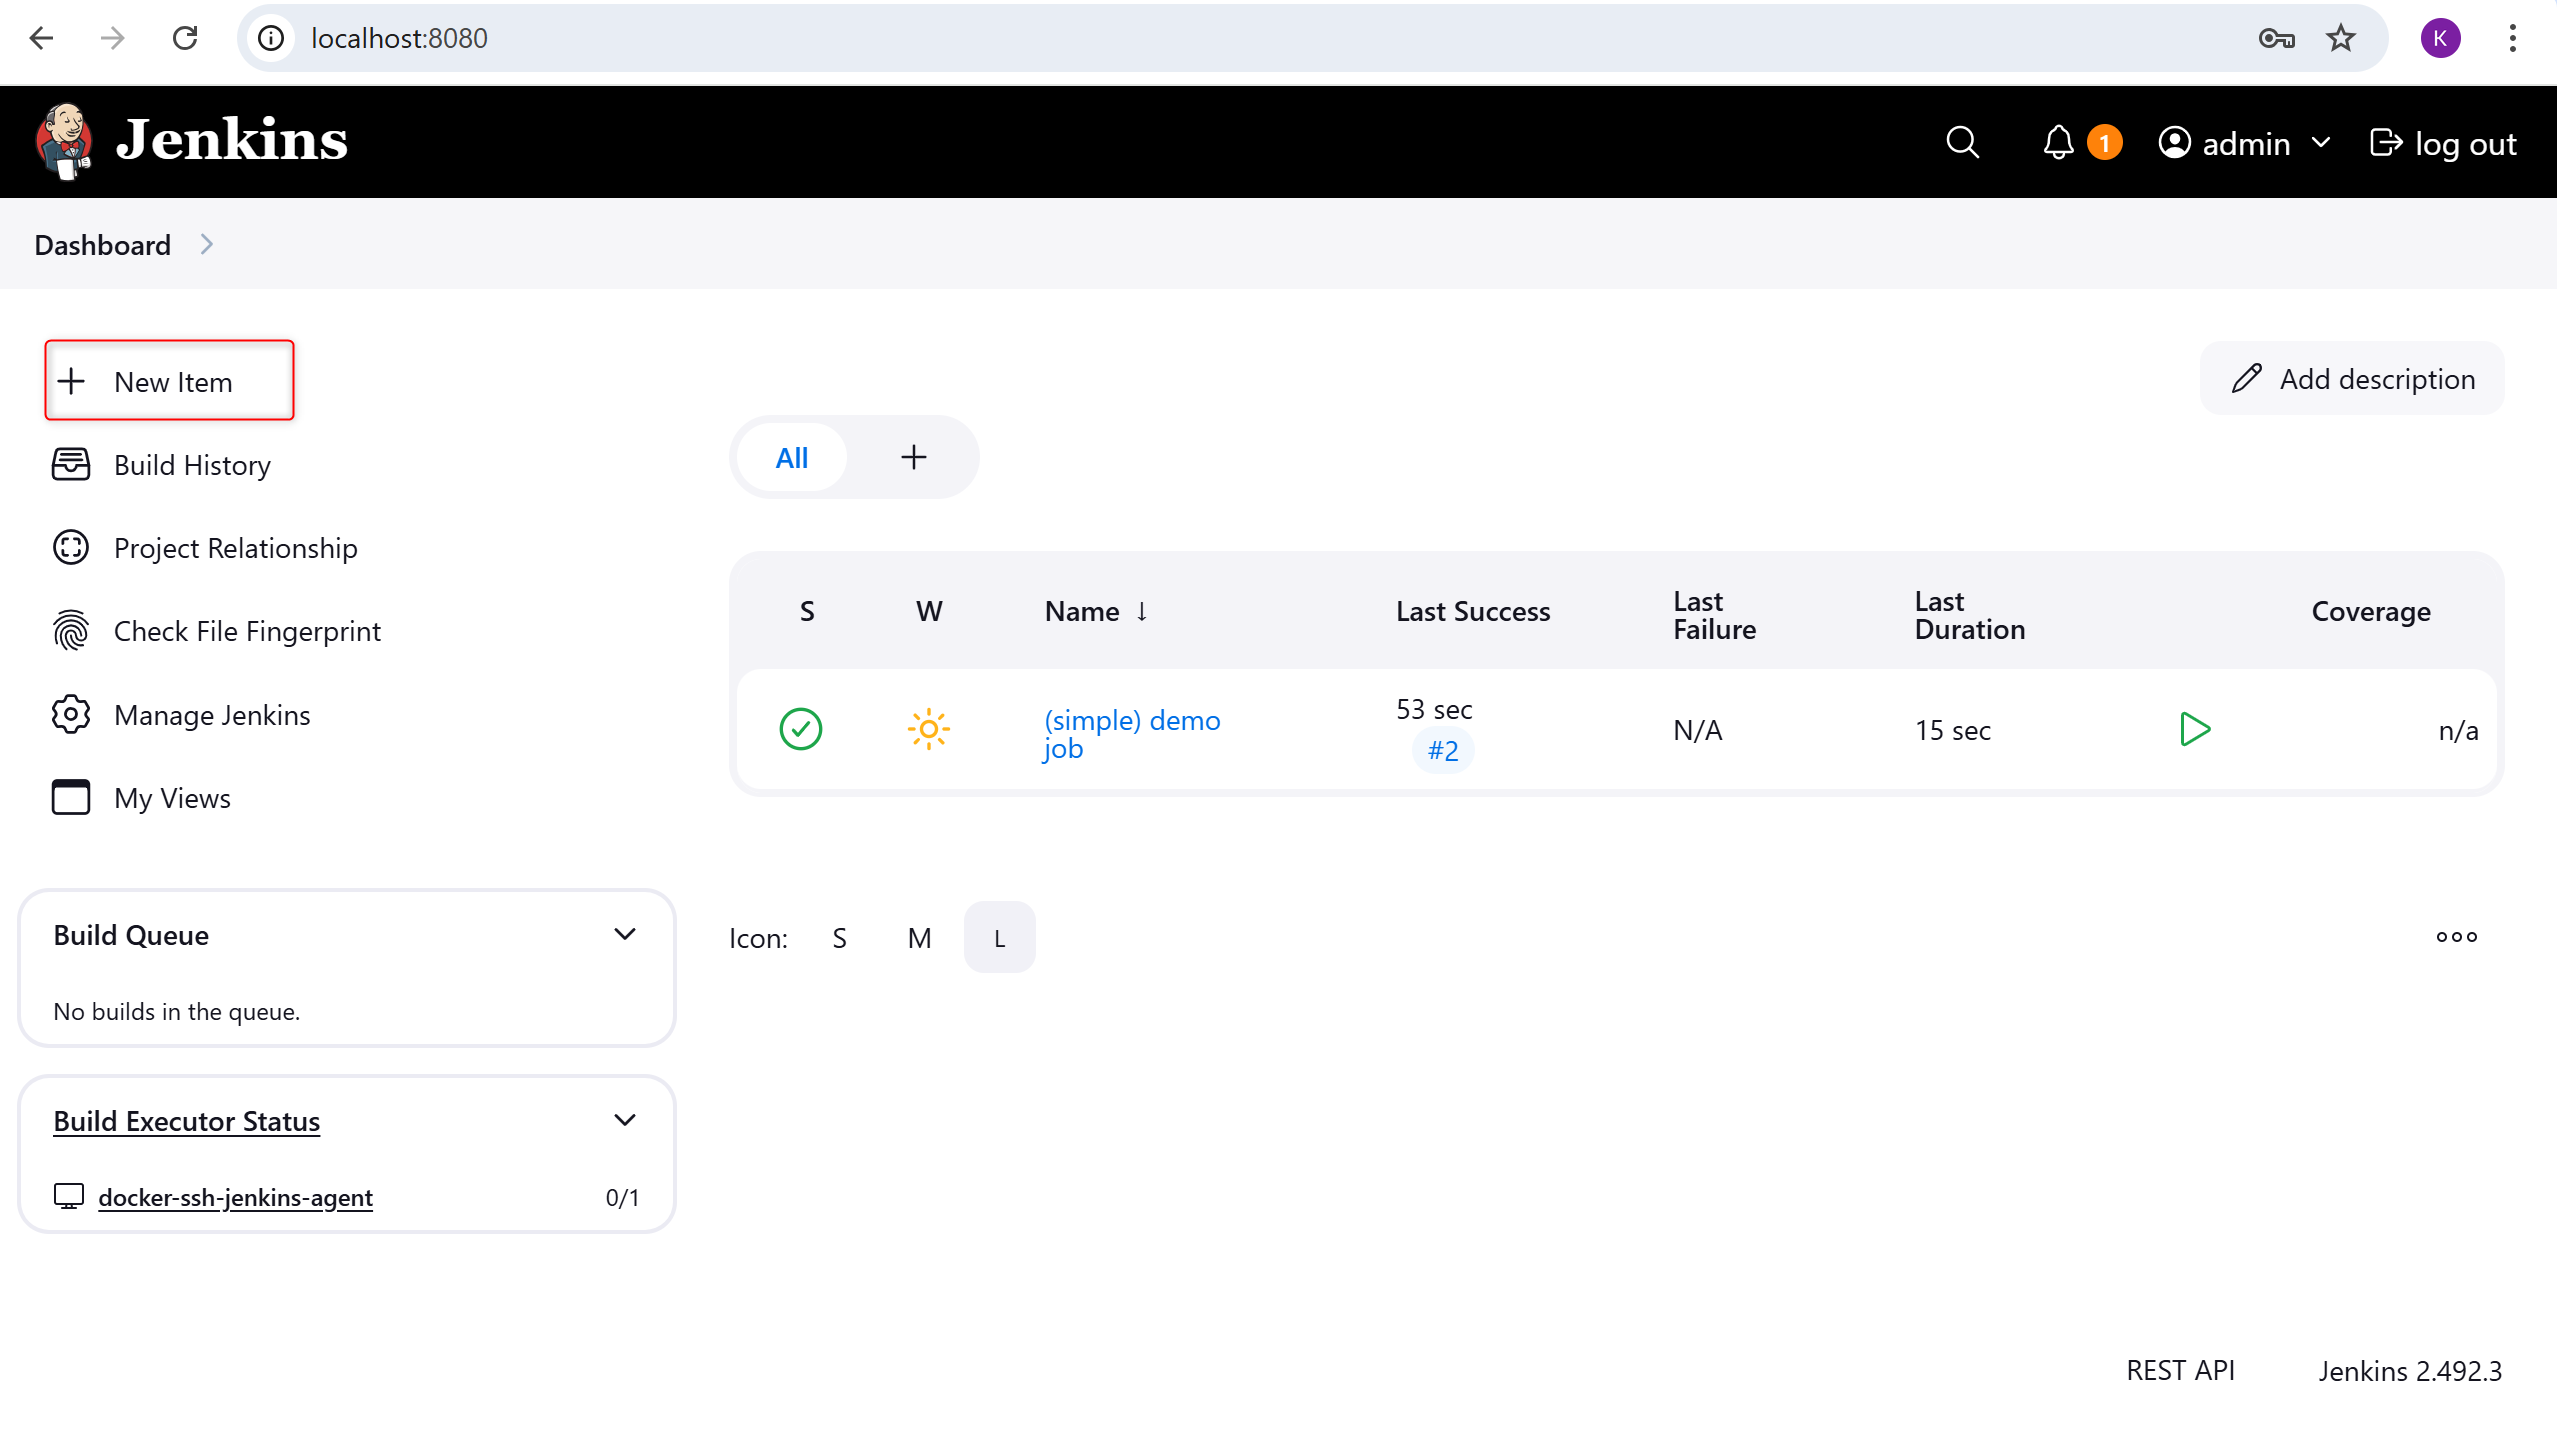2557x1431 pixels.
Task: Collapse the Build Executor Status panel
Action: click(624, 1120)
